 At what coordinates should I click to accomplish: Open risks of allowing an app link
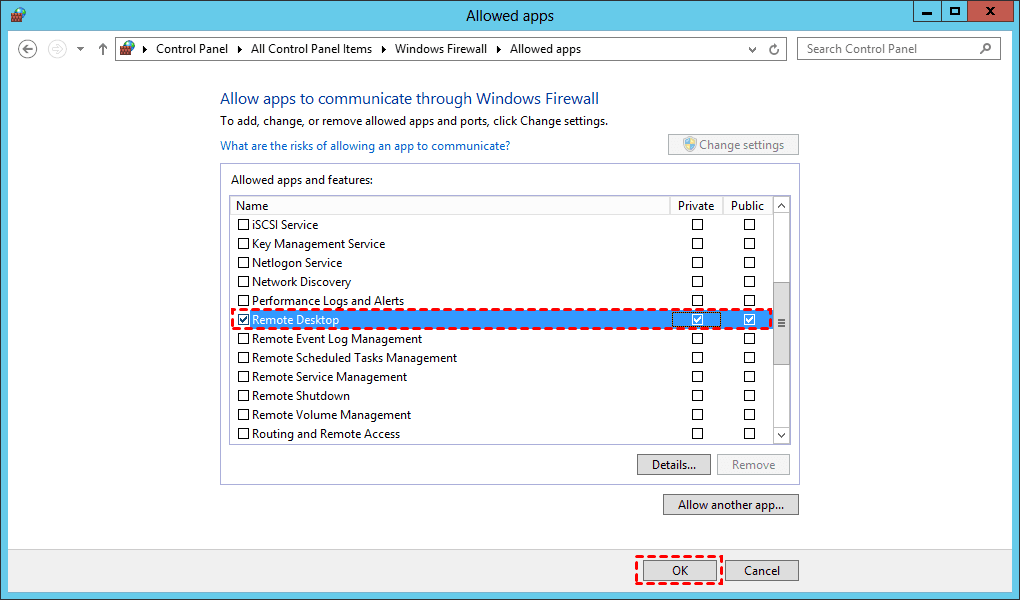[x=365, y=146]
